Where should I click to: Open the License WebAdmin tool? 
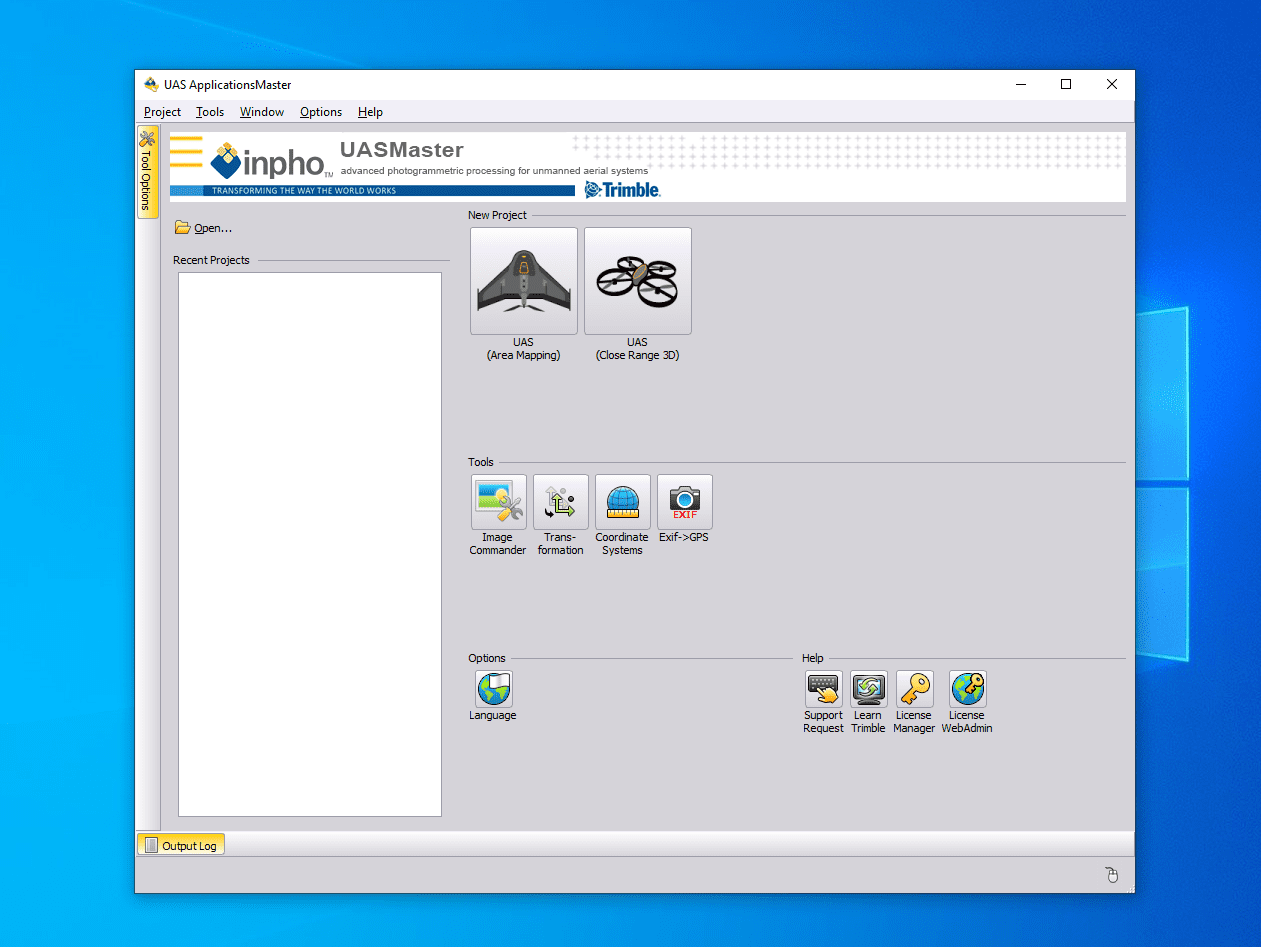point(966,689)
